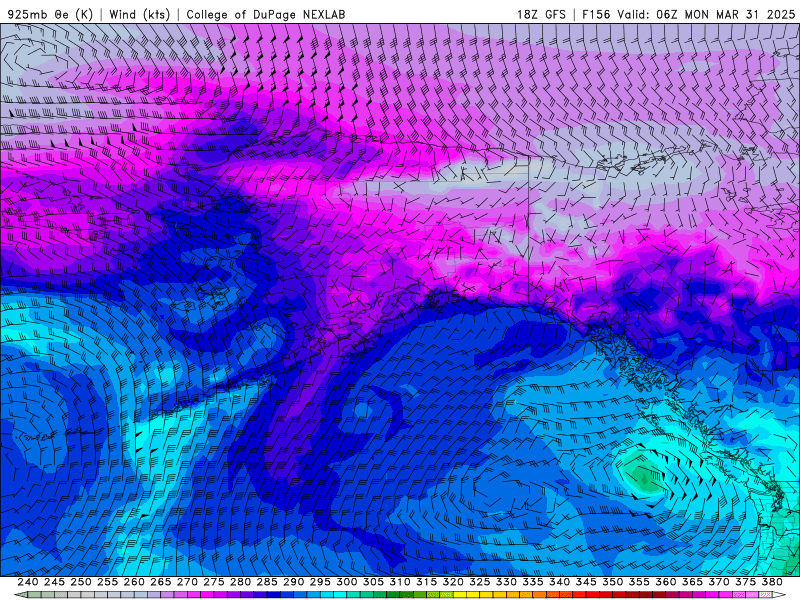Image resolution: width=800 pixels, height=600 pixels.
Task: Select the 320 legend label
Action: coord(453,582)
